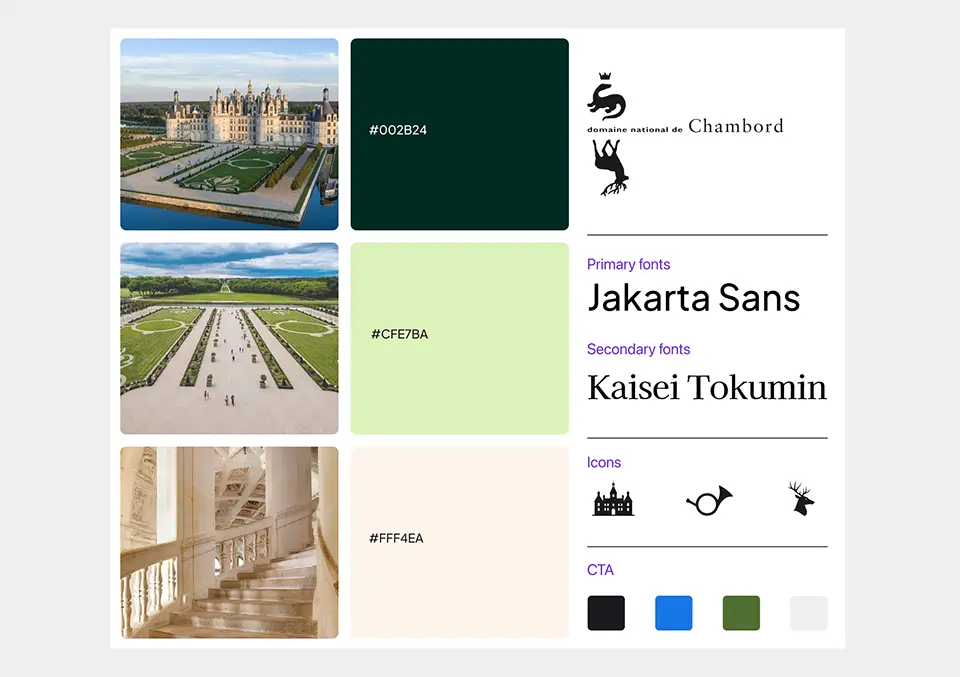Click the upside-down stag logo emblem
The image size is (960, 677).
pos(609,167)
